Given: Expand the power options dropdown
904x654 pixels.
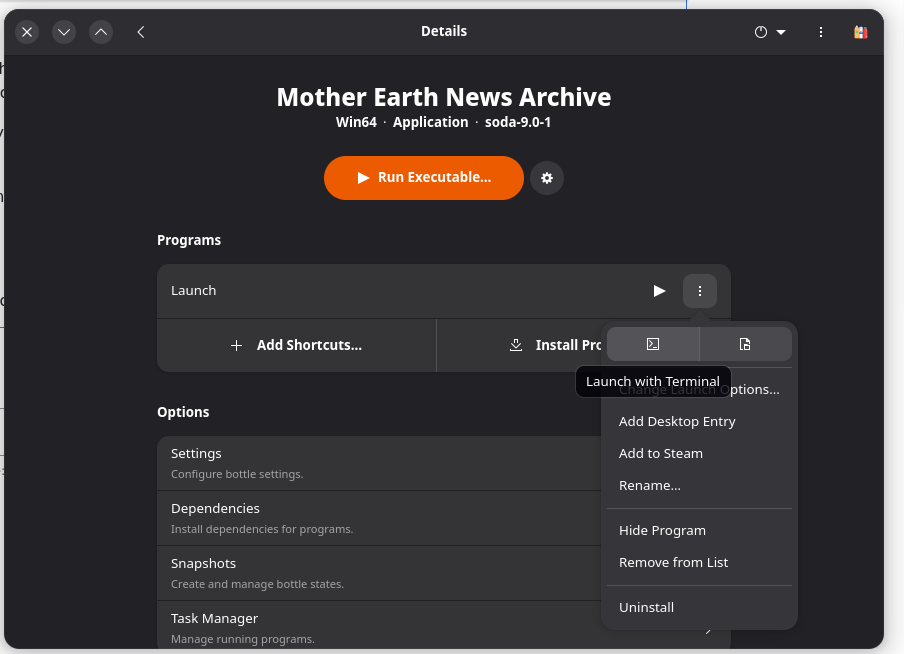Looking at the screenshot, I should point(770,32).
